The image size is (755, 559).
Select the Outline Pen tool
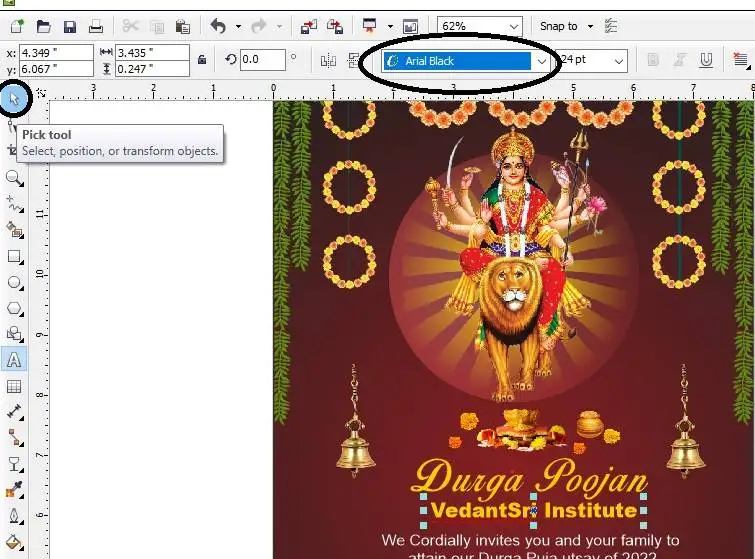pos(14,516)
